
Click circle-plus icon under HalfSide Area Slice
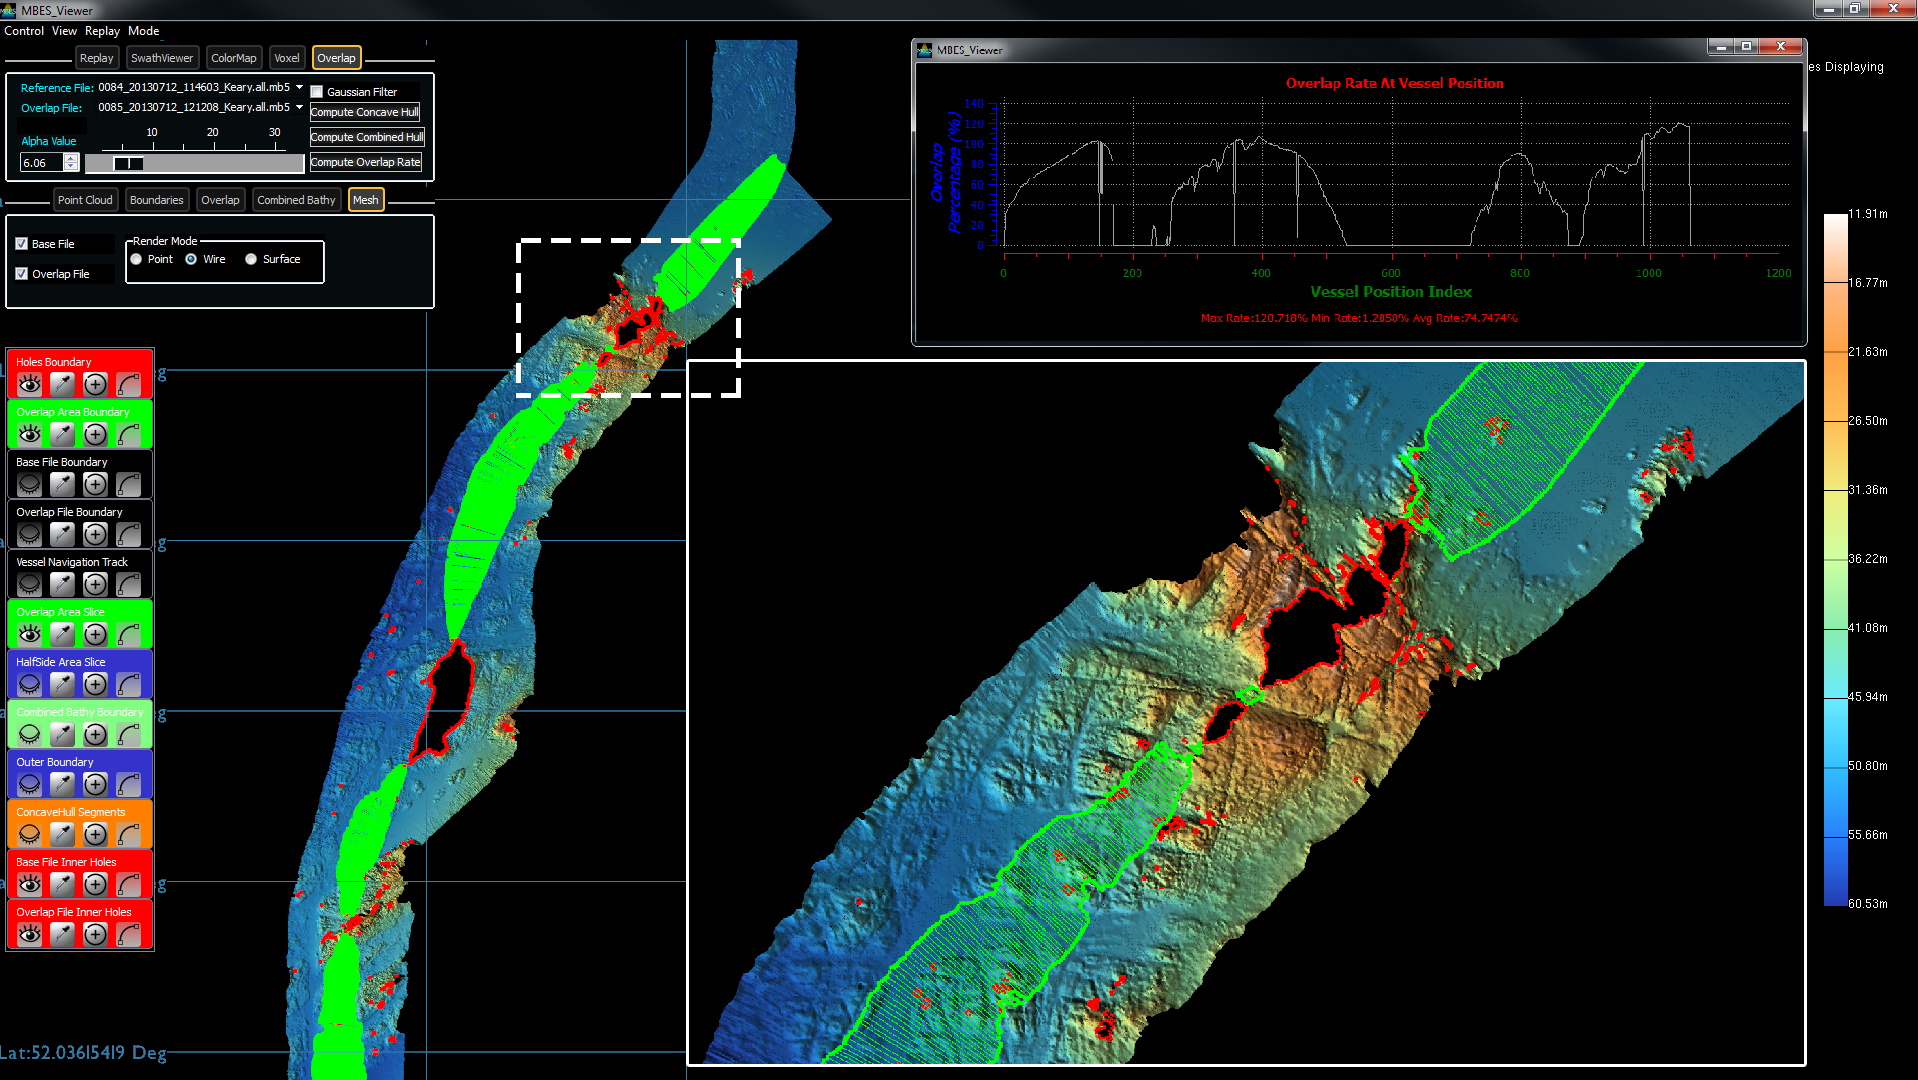95,685
